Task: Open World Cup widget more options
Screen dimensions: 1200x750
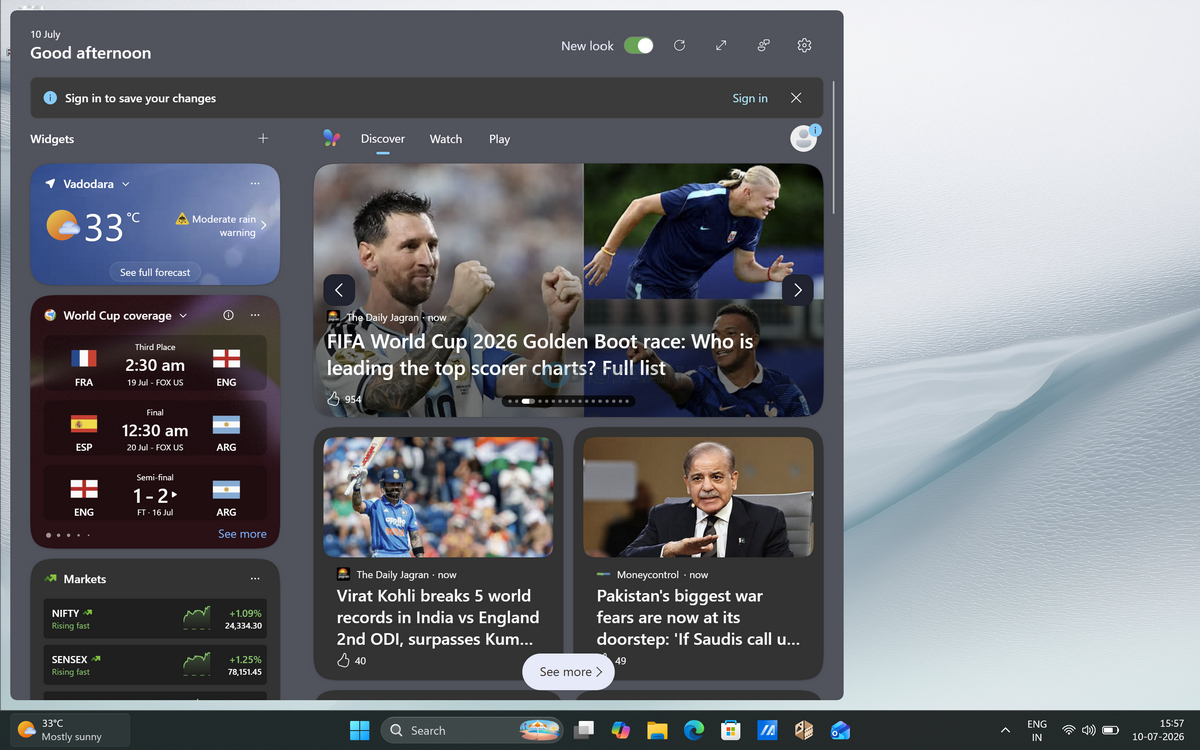Action: click(255, 315)
